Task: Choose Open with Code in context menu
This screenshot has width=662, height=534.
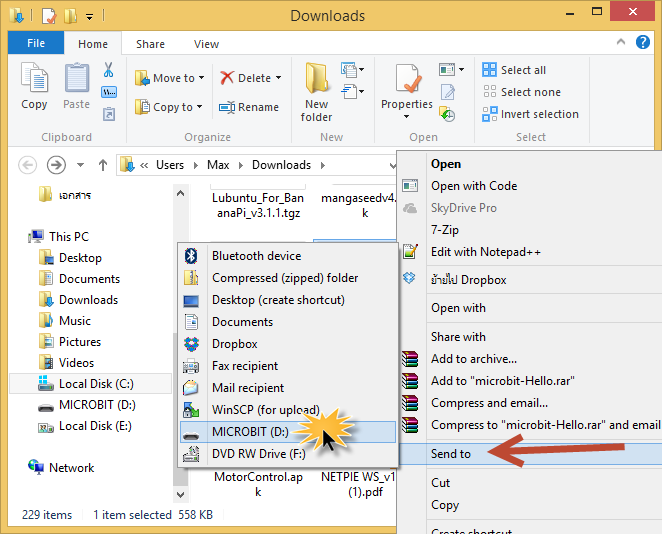Action: click(530, 186)
